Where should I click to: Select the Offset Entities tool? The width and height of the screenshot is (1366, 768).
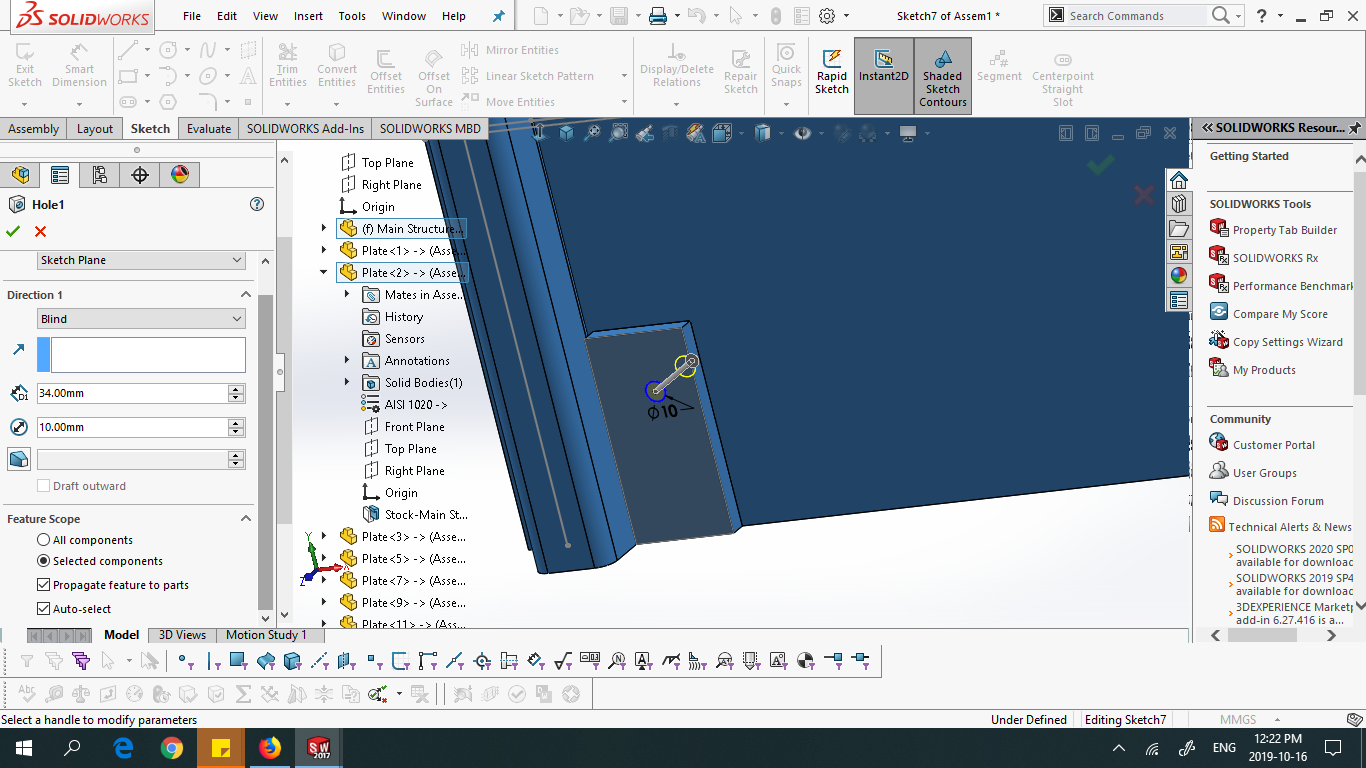[386, 72]
